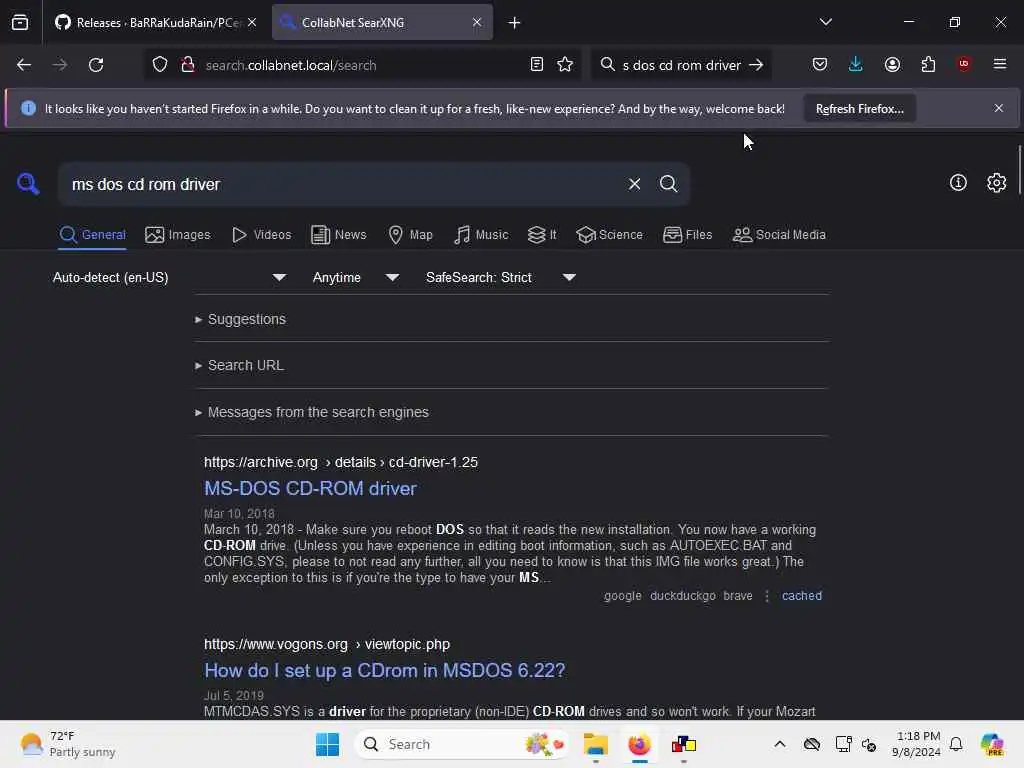Go with arrow in Firefox search box

click(x=756, y=65)
